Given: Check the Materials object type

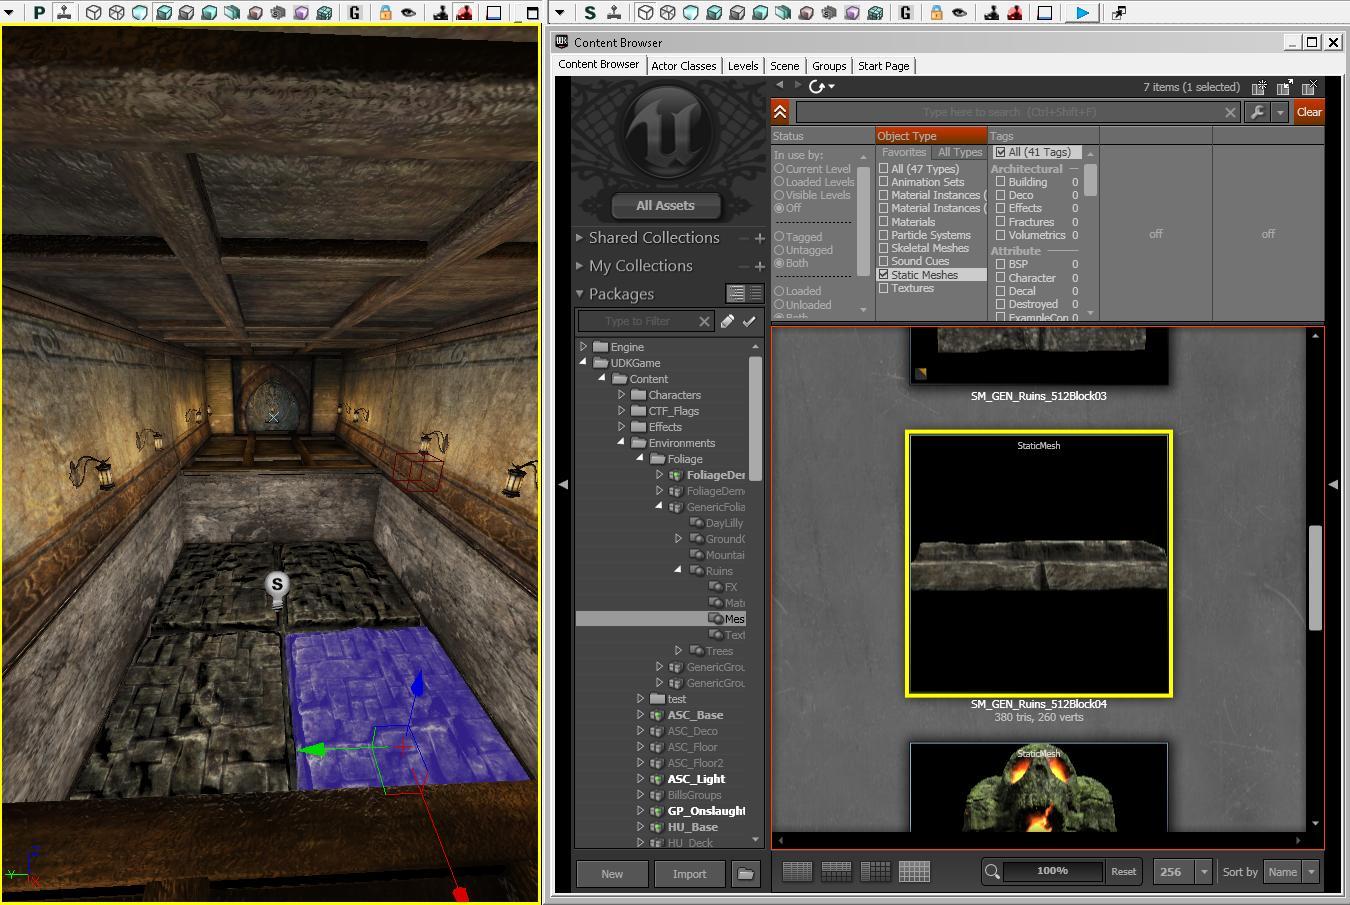Looking at the screenshot, I should coord(883,222).
